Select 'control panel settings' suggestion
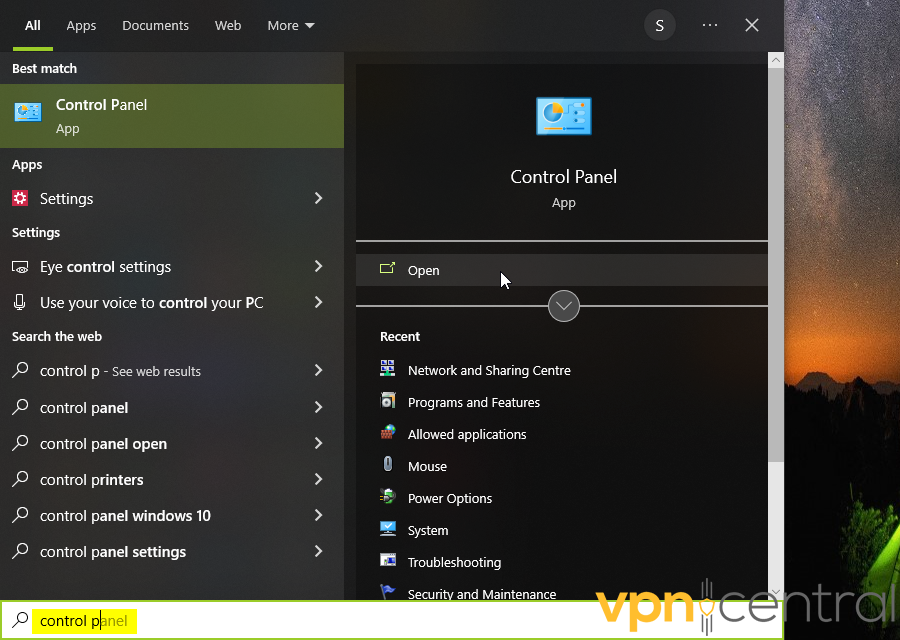This screenshot has width=900, height=640. coord(172,552)
